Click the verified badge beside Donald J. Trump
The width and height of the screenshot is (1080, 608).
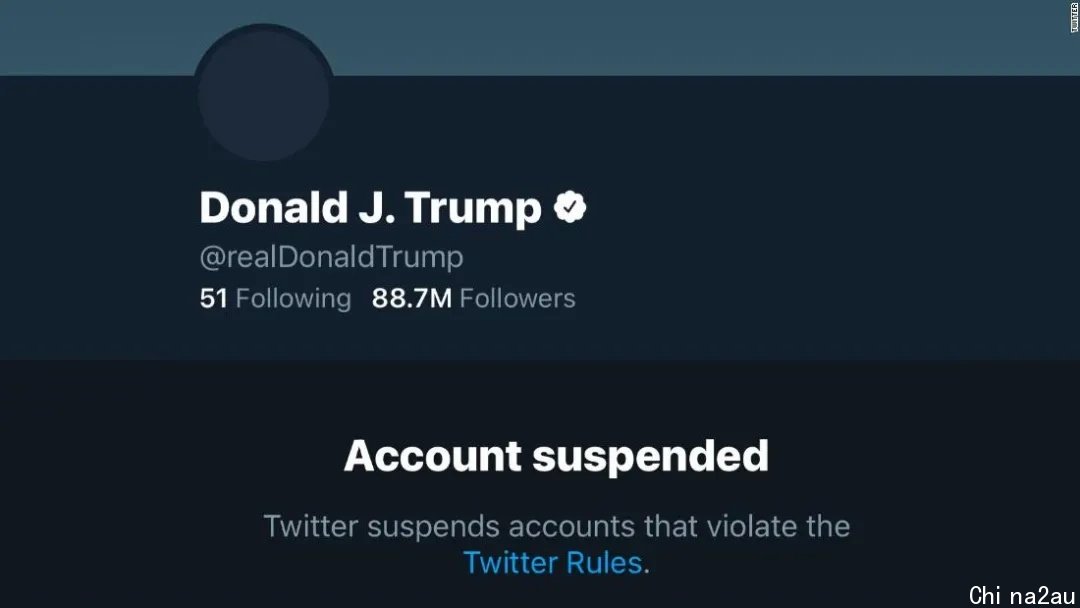(x=570, y=207)
